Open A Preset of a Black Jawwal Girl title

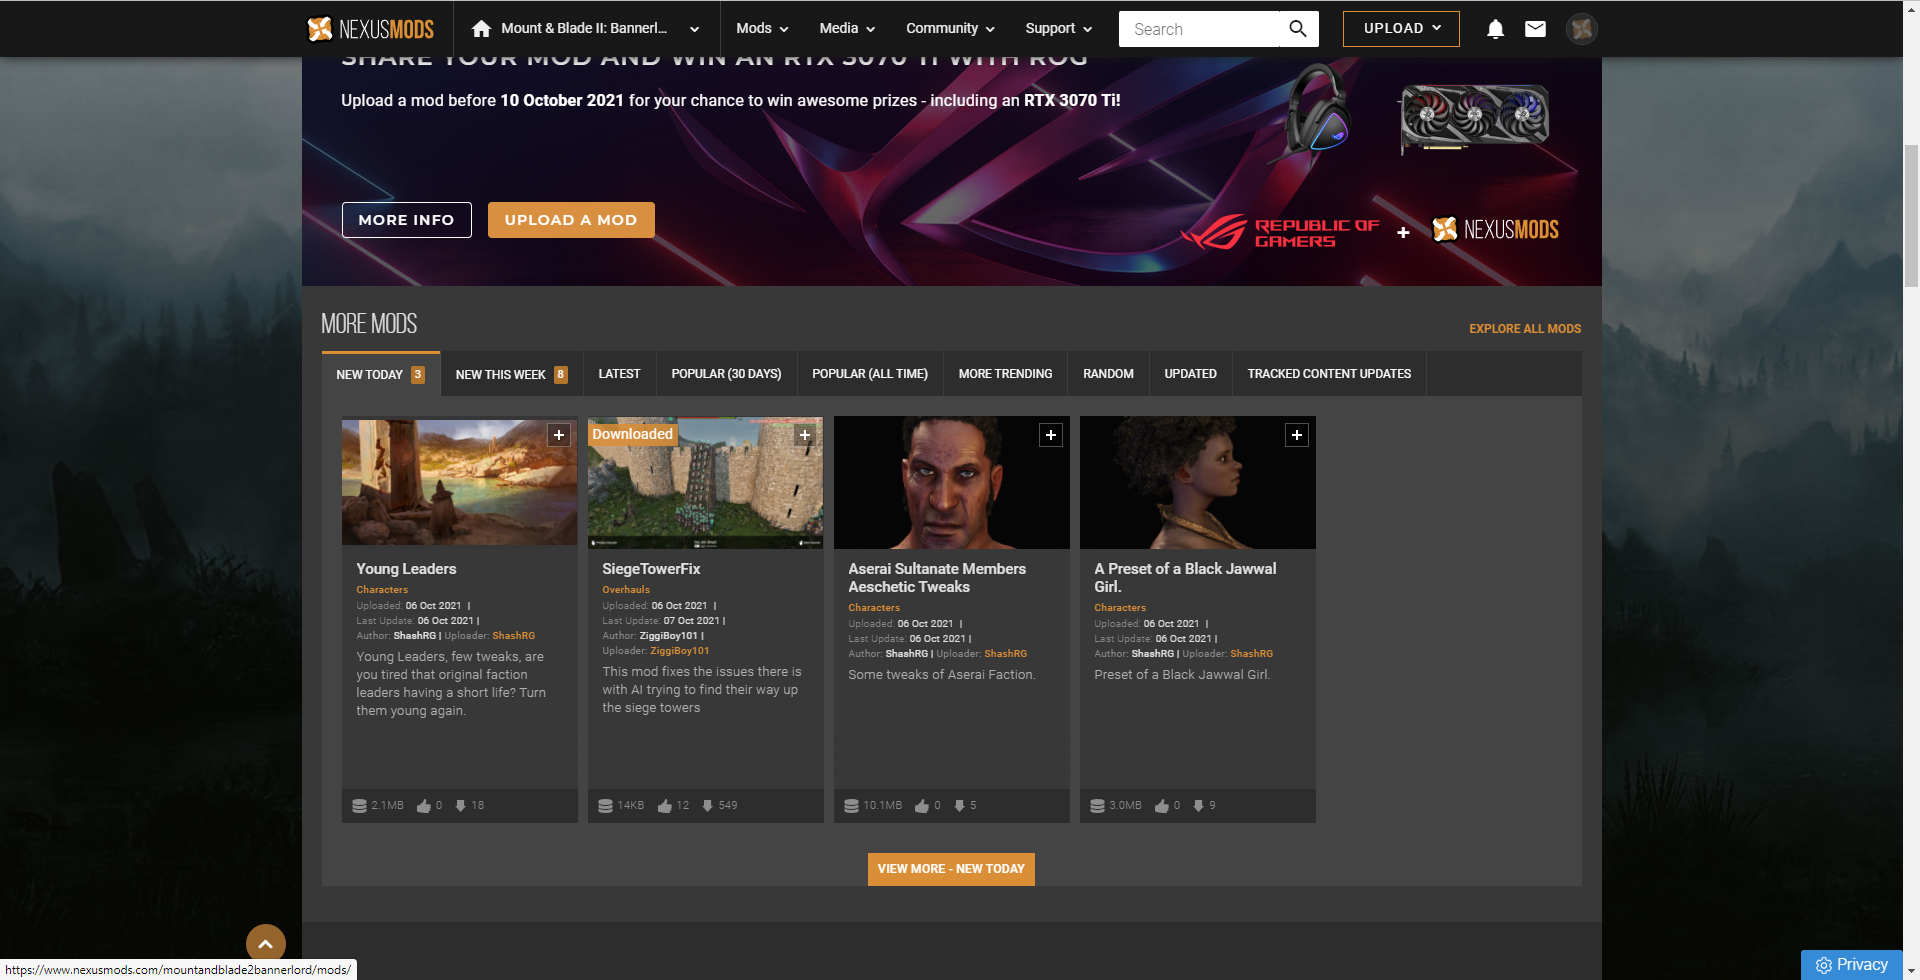pos(1185,578)
